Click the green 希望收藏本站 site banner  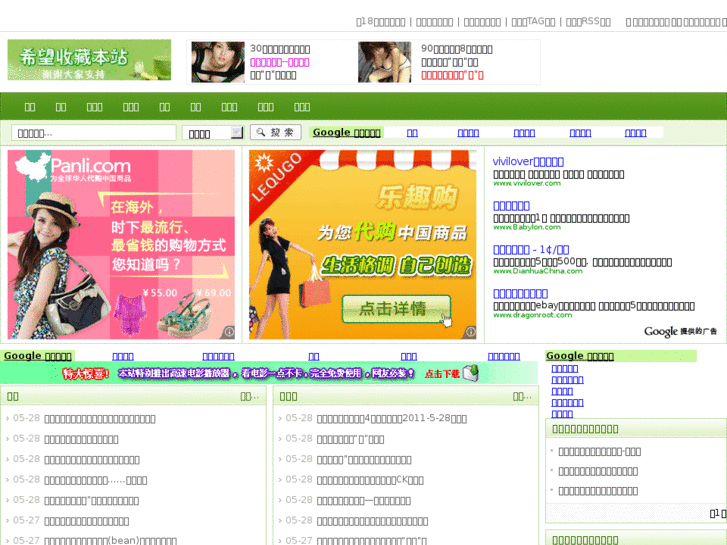coord(89,60)
